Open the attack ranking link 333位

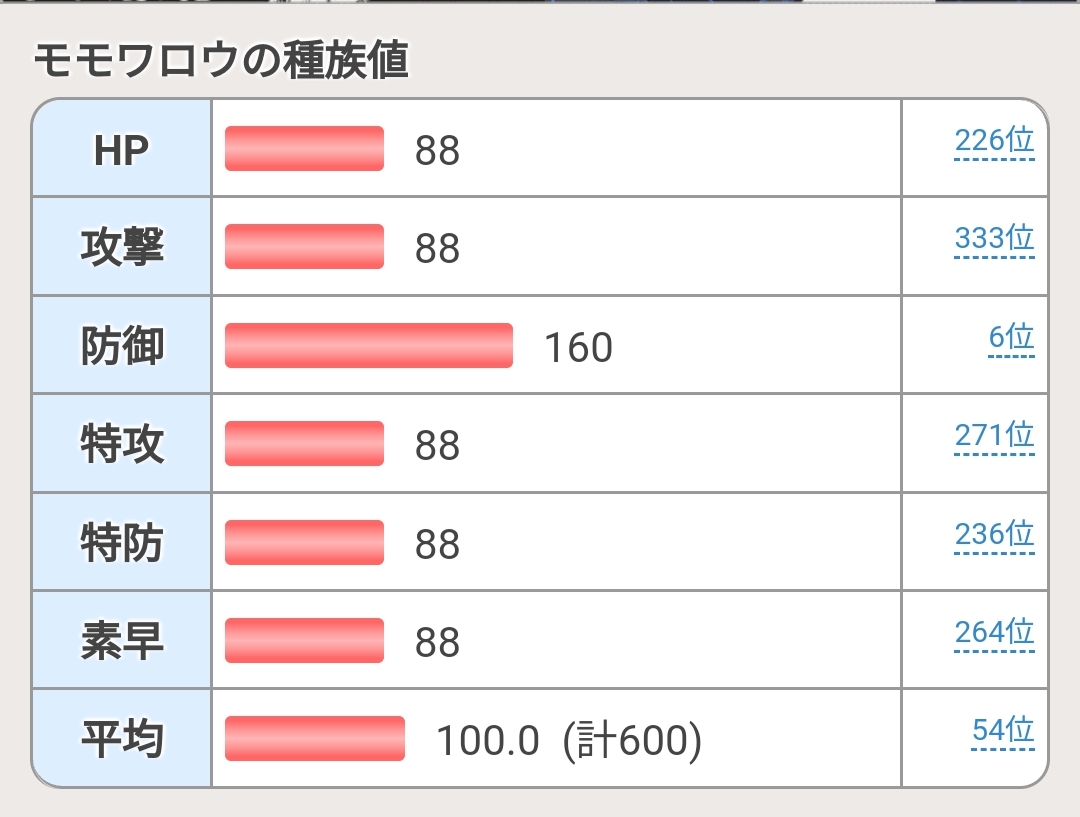tap(994, 239)
